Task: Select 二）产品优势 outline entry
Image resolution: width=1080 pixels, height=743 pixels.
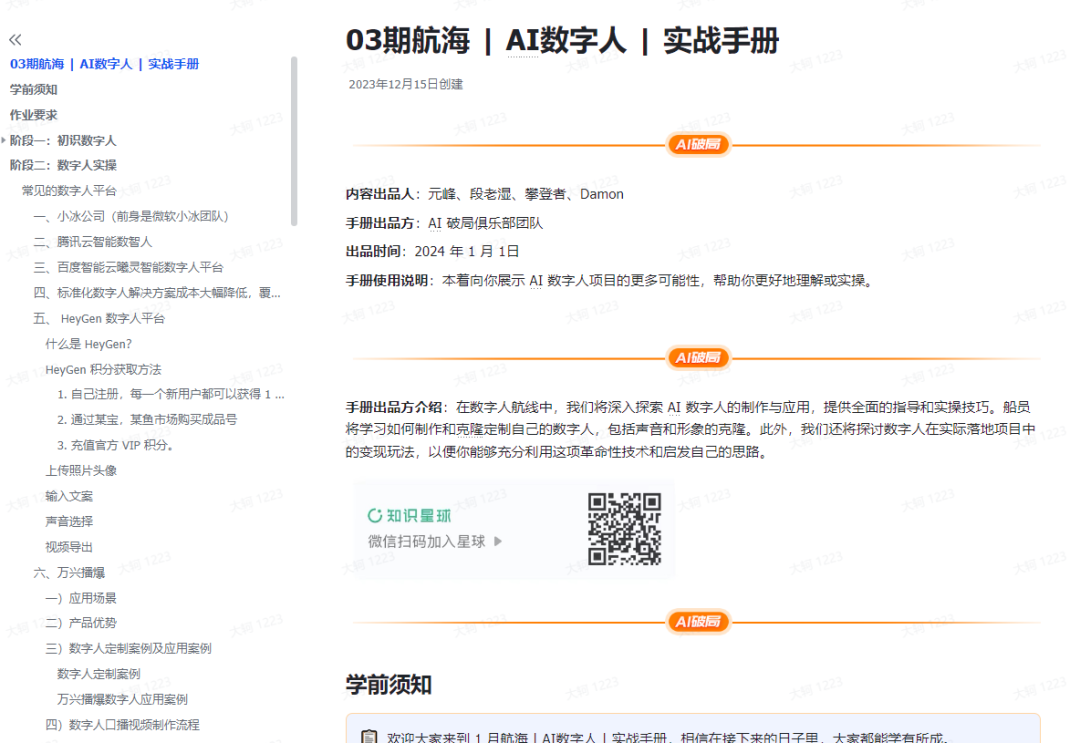Action: [x=81, y=622]
